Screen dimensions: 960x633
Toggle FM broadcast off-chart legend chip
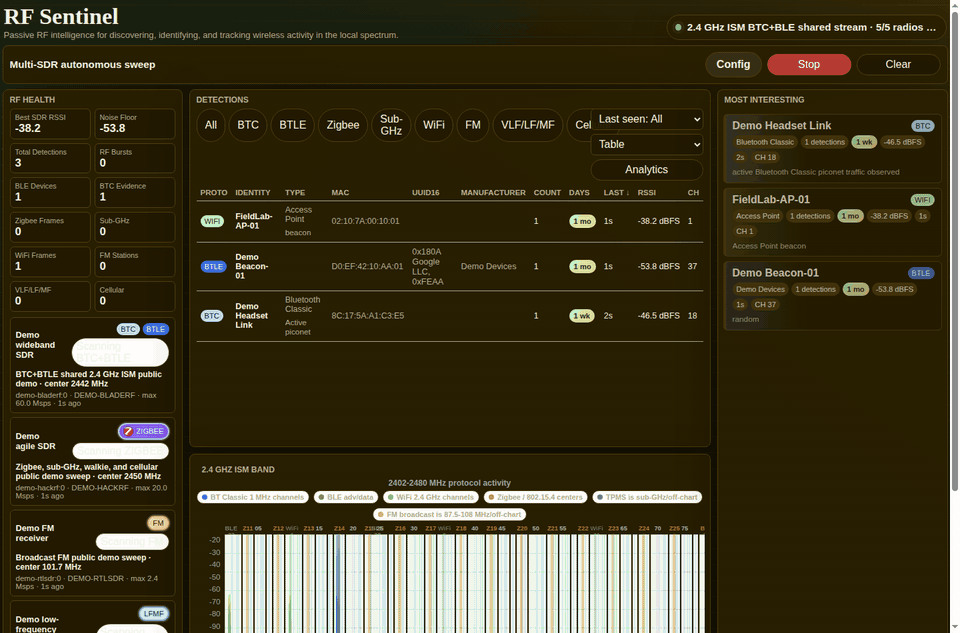click(x=450, y=514)
